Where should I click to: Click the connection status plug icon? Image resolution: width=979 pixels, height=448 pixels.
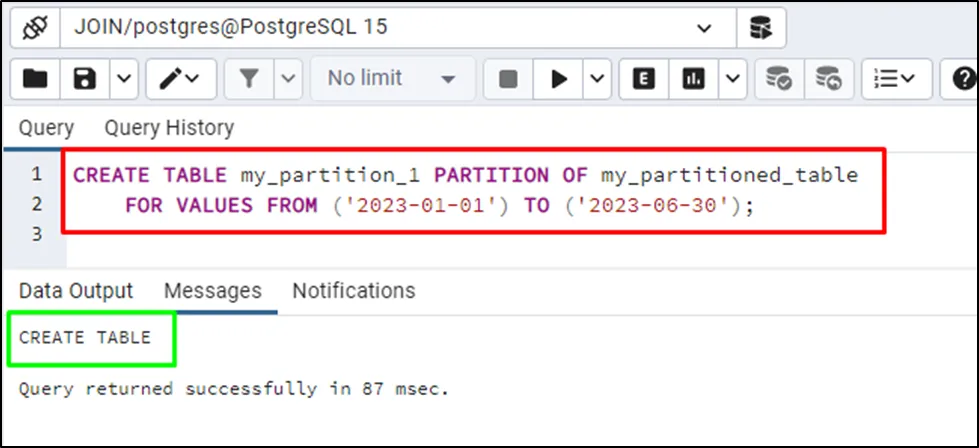pos(35,28)
